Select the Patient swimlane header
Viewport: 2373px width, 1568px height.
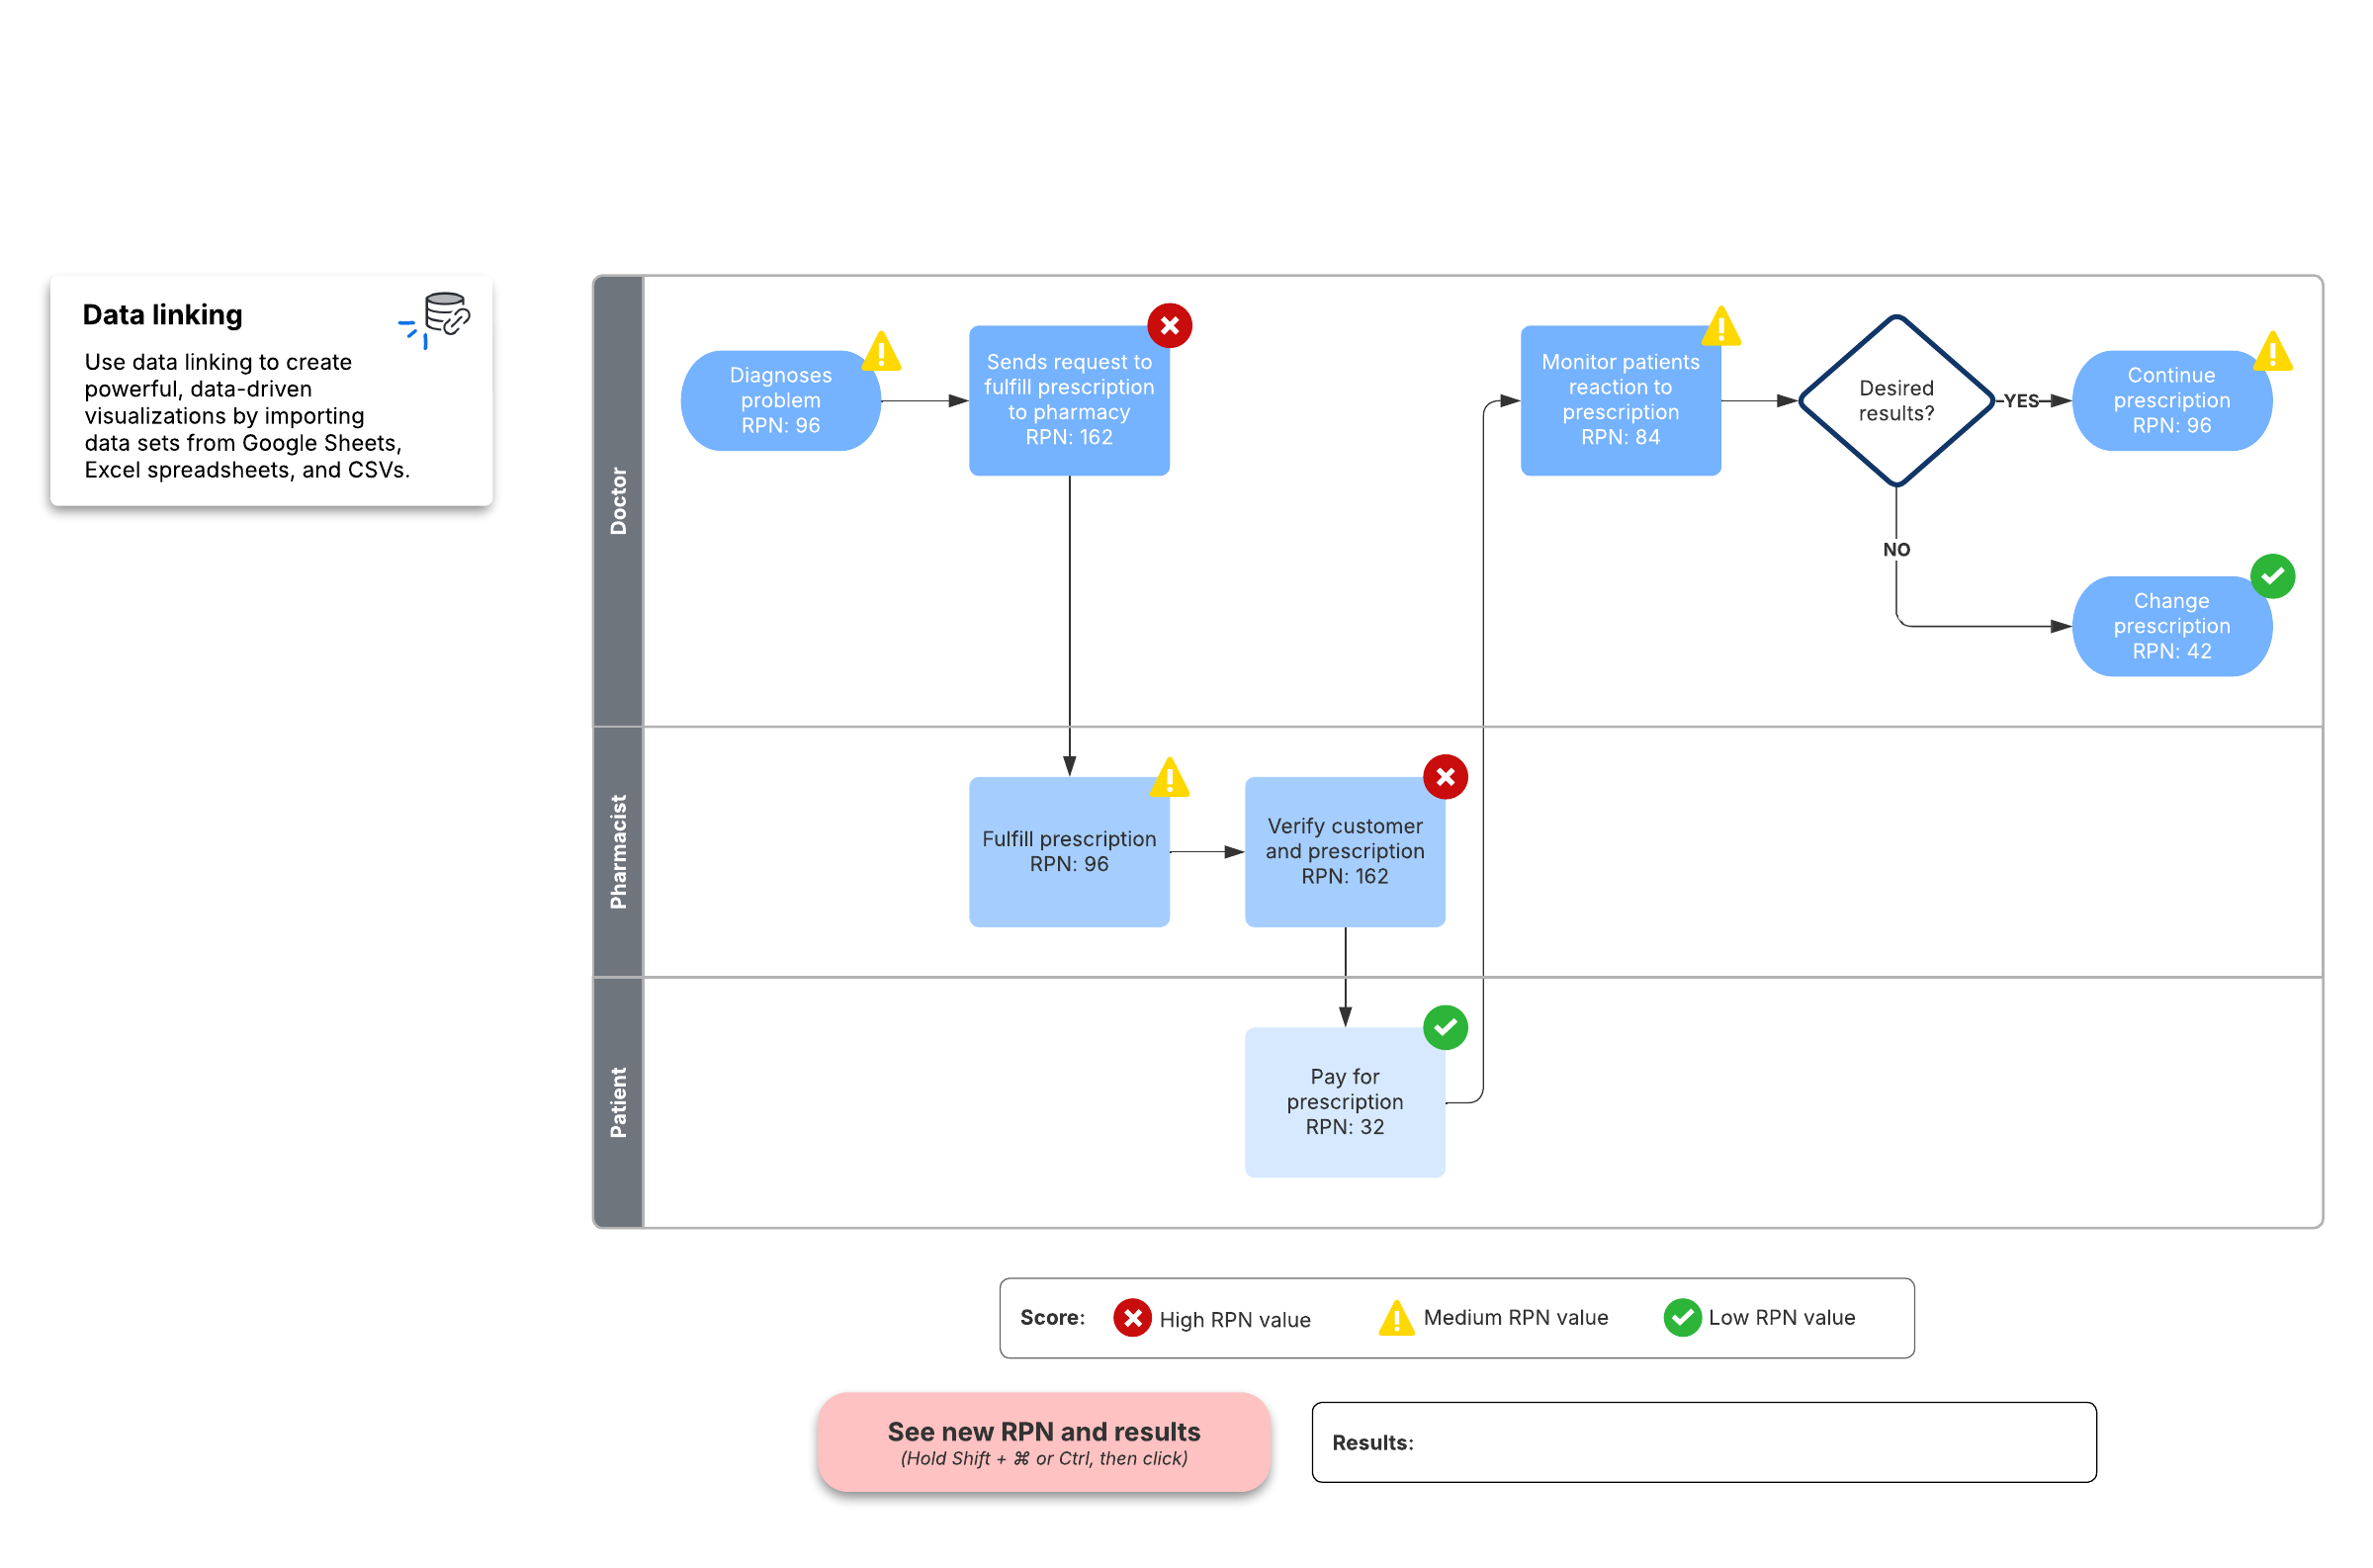coord(618,1102)
